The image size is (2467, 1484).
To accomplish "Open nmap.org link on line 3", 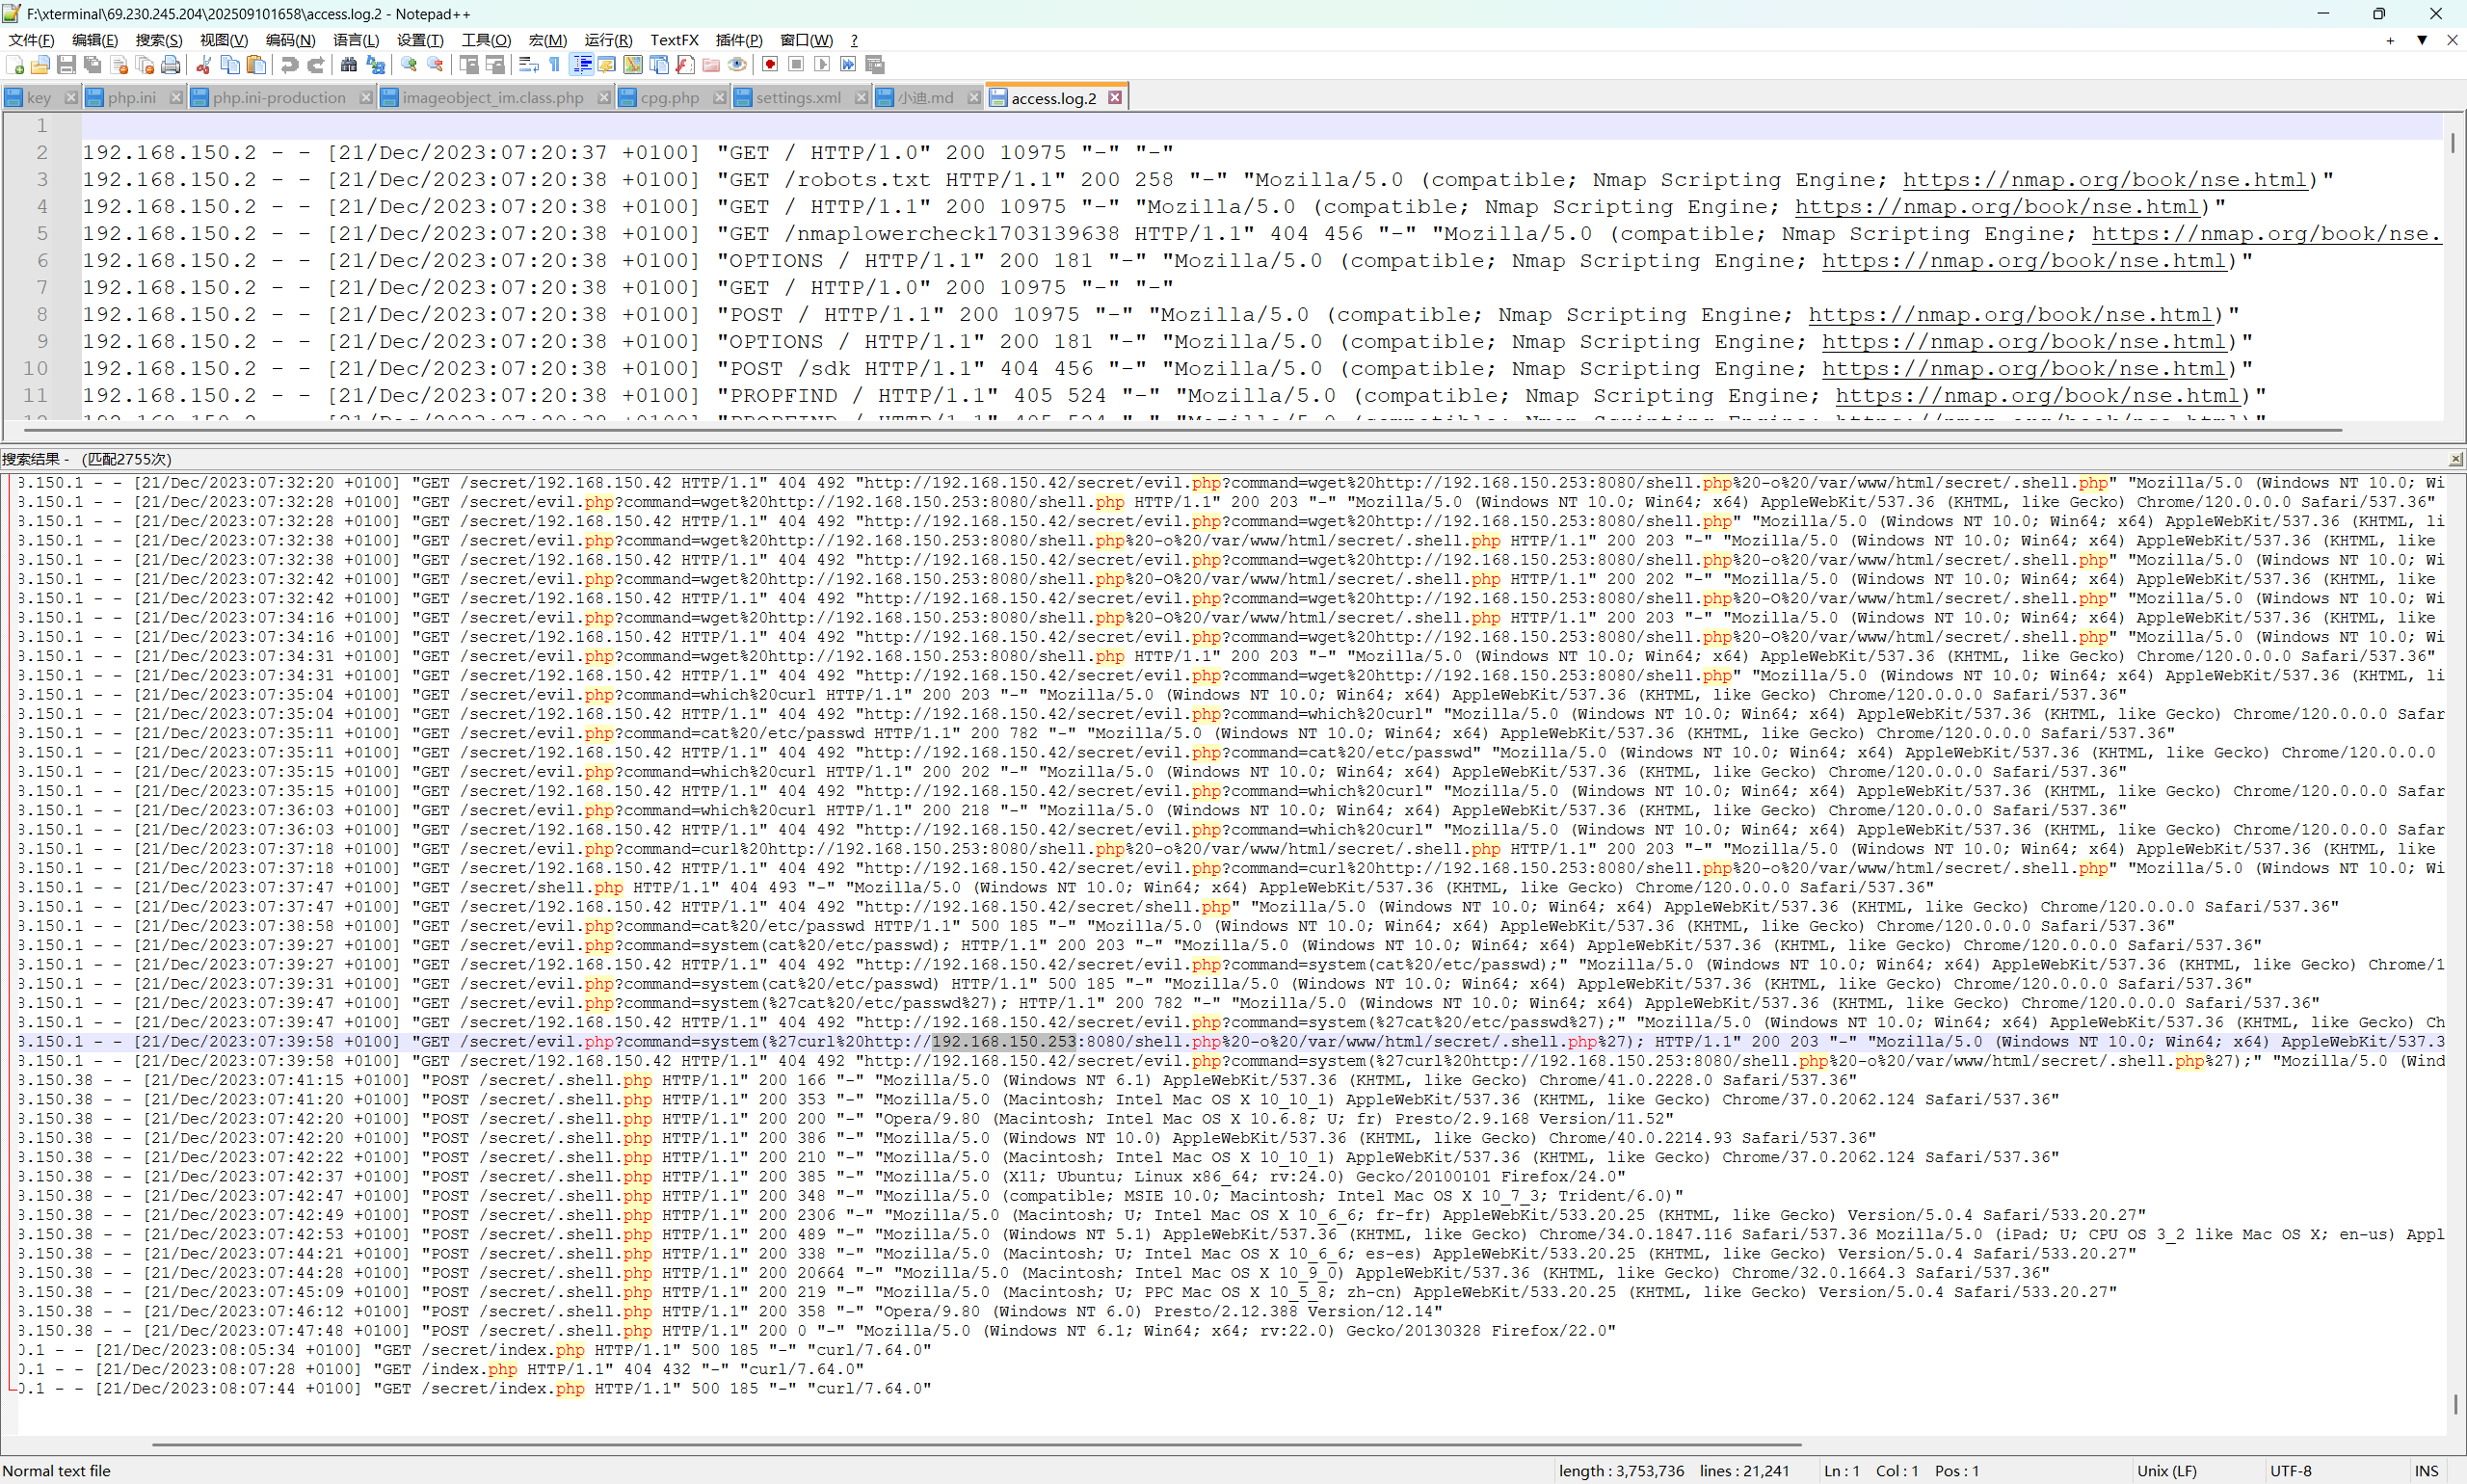I will tap(2104, 180).
